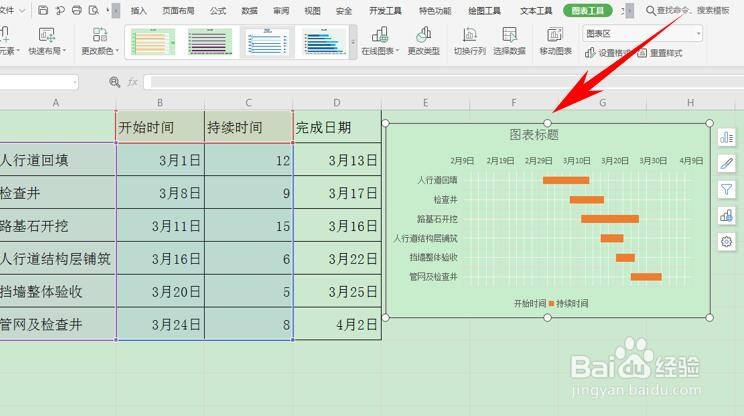Open the 绘图工具 tab
This screenshot has width=744, height=416.
[x=484, y=10]
